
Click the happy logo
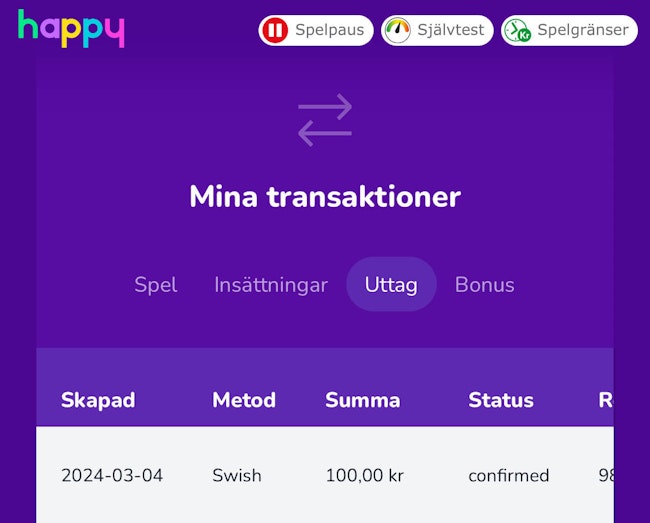point(71,28)
